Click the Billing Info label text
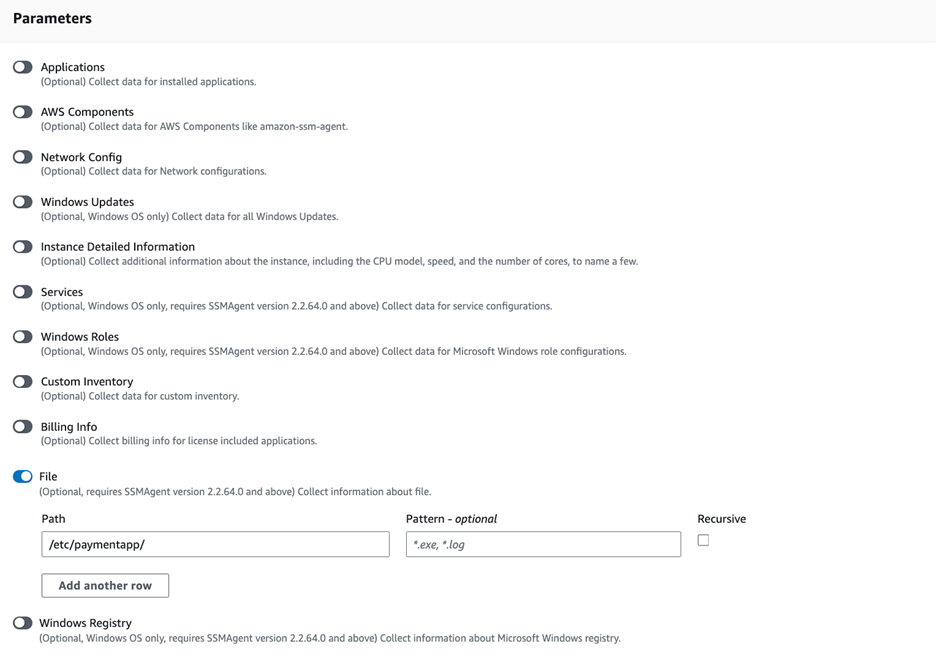This screenshot has height=668, width=936. [69, 427]
